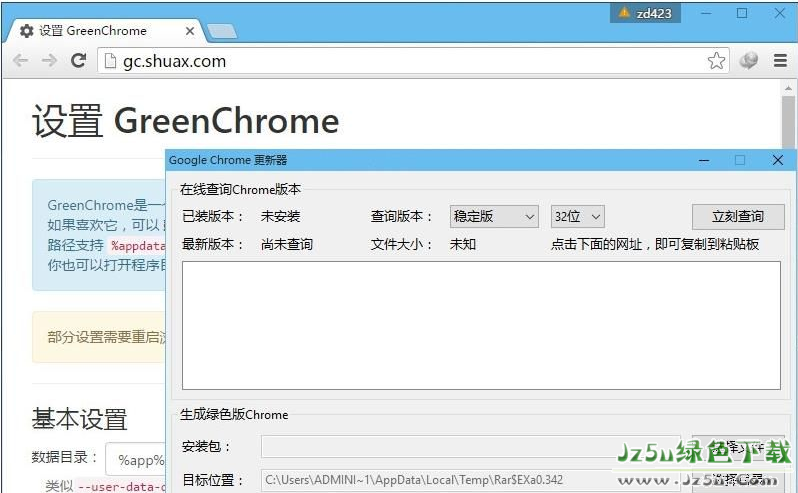798x493 pixels.
Task: Click the 点击下面的网址 hint text
Action: (x=654, y=245)
